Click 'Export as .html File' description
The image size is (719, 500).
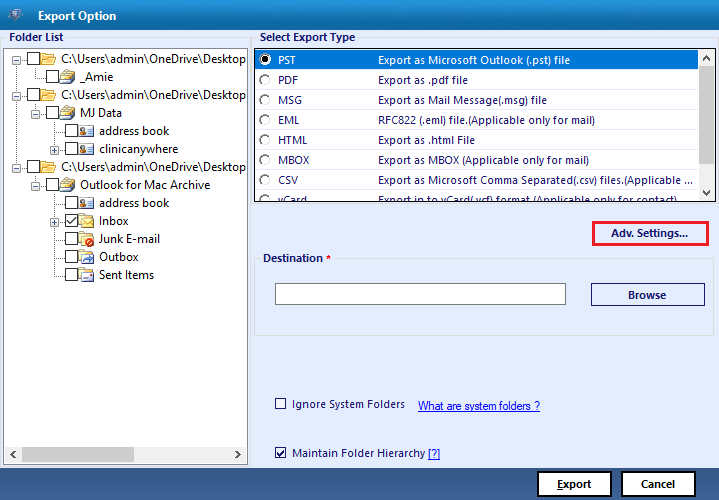pyautogui.click(x=426, y=139)
